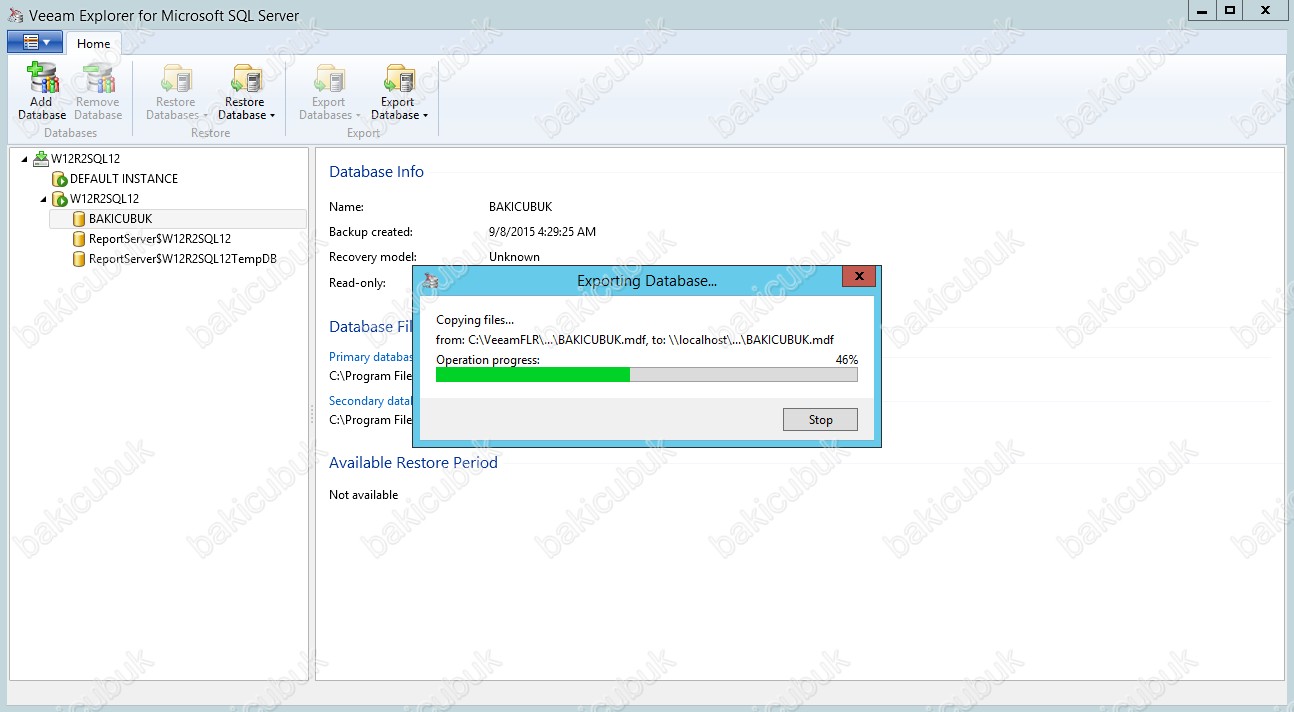Click the Add Database ribbon button
1294x712 pixels.
(42, 92)
